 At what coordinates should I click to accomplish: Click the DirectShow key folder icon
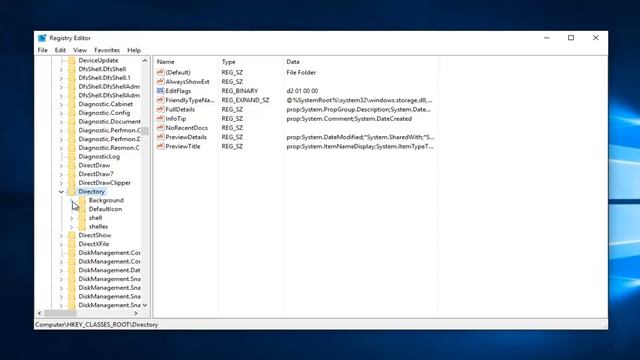pos(72,235)
